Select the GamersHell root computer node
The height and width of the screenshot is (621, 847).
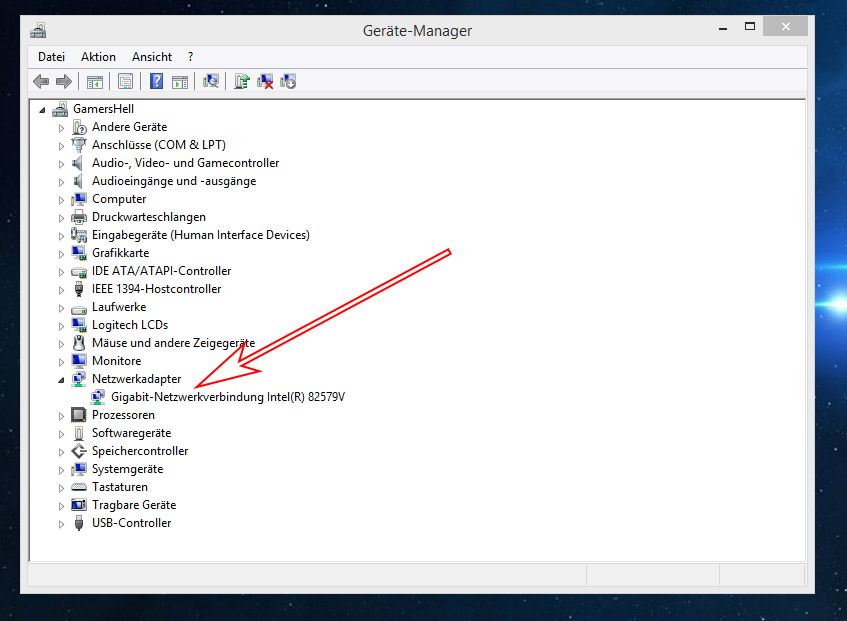click(x=103, y=109)
